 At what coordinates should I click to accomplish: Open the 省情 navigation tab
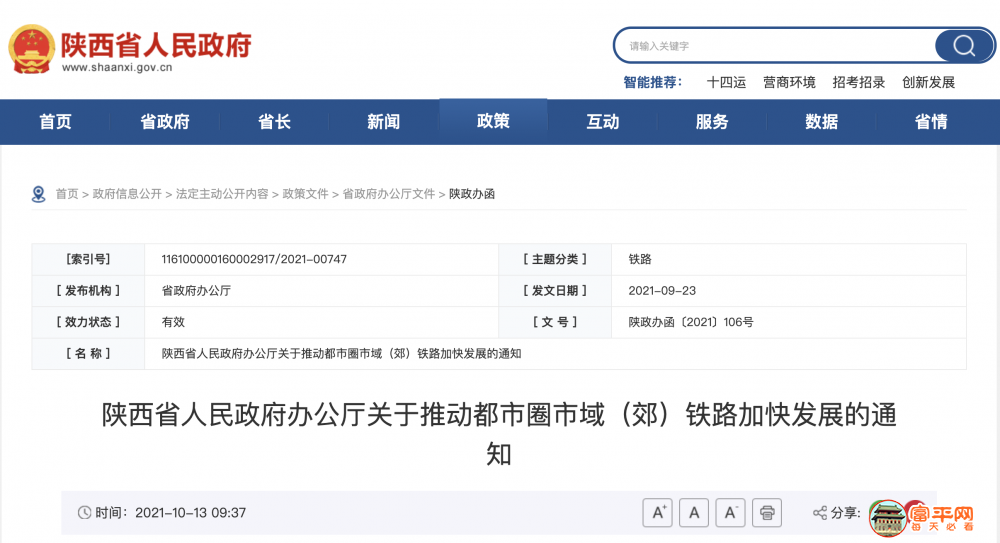pyautogui.click(x=931, y=121)
